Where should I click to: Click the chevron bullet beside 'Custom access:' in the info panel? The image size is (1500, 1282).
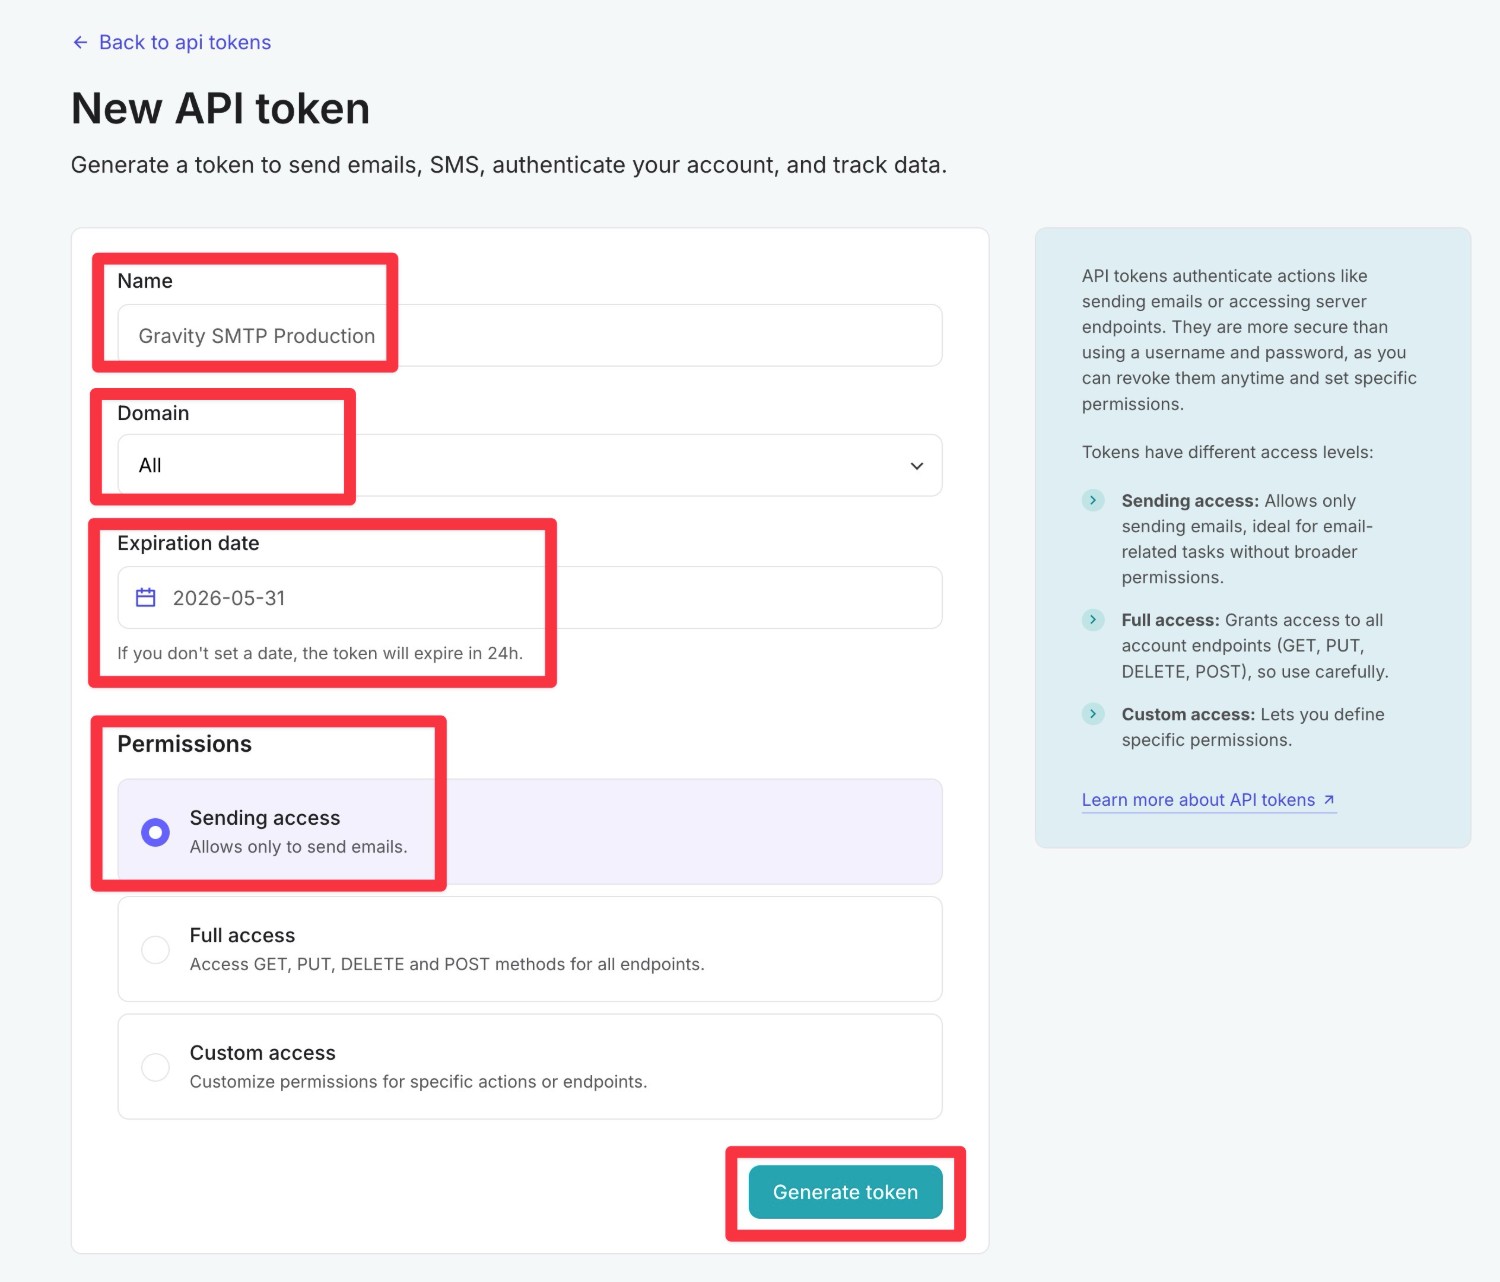click(x=1093, y=714)
